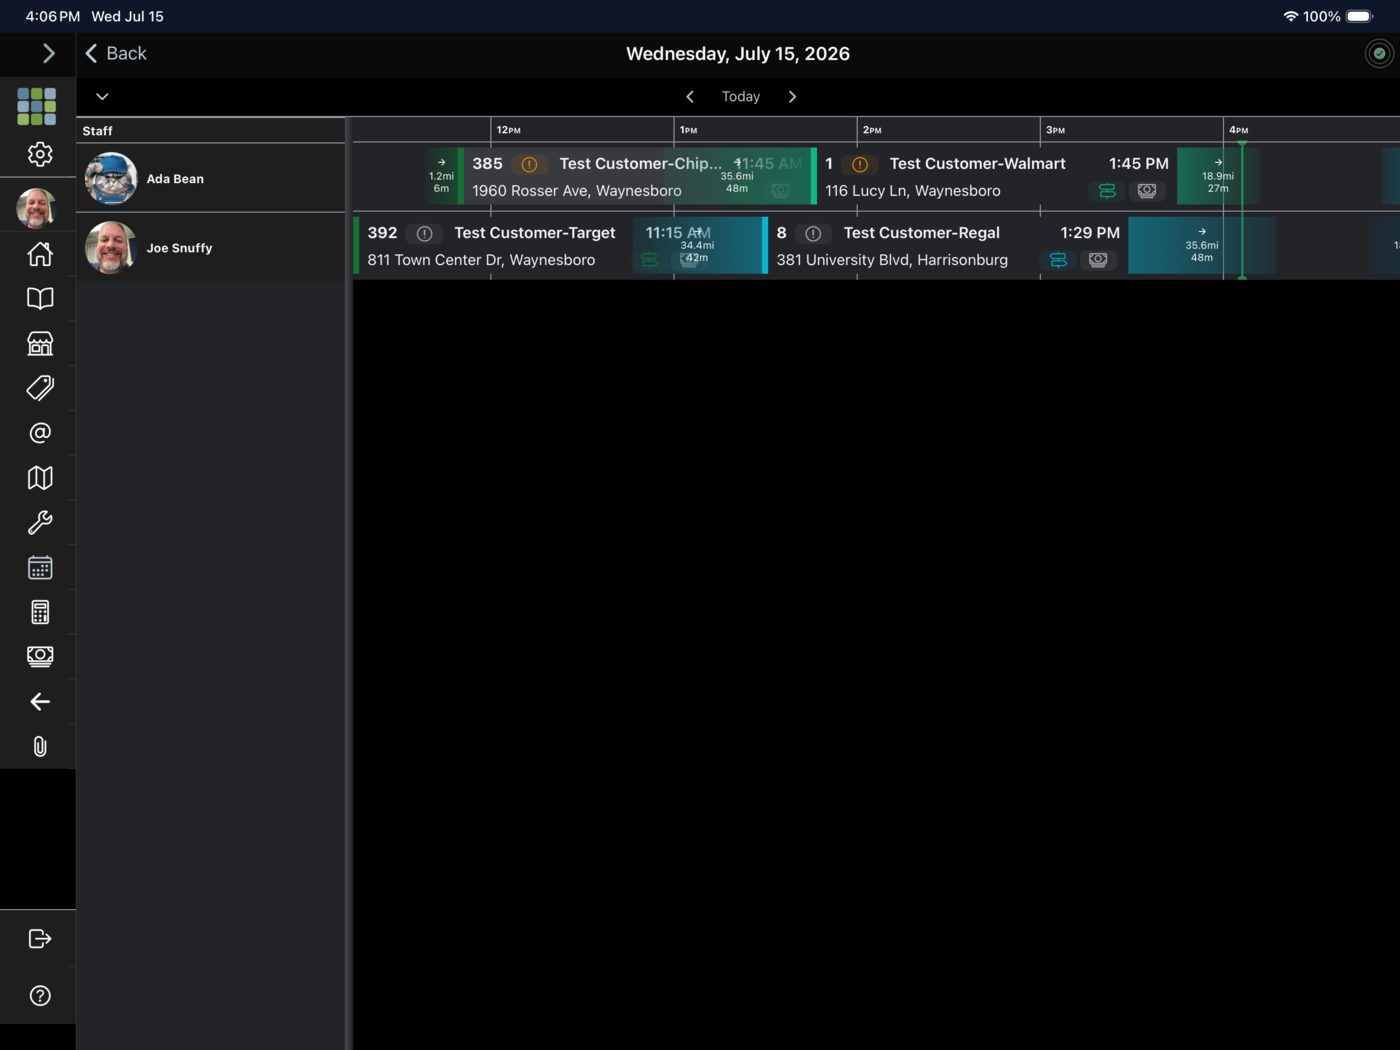This screenshot has width=1400, height=1050.
Task: Click 1960 Rosser Ave, Waynesboro address
Action: pyautogui.click(x=577, y=191)
